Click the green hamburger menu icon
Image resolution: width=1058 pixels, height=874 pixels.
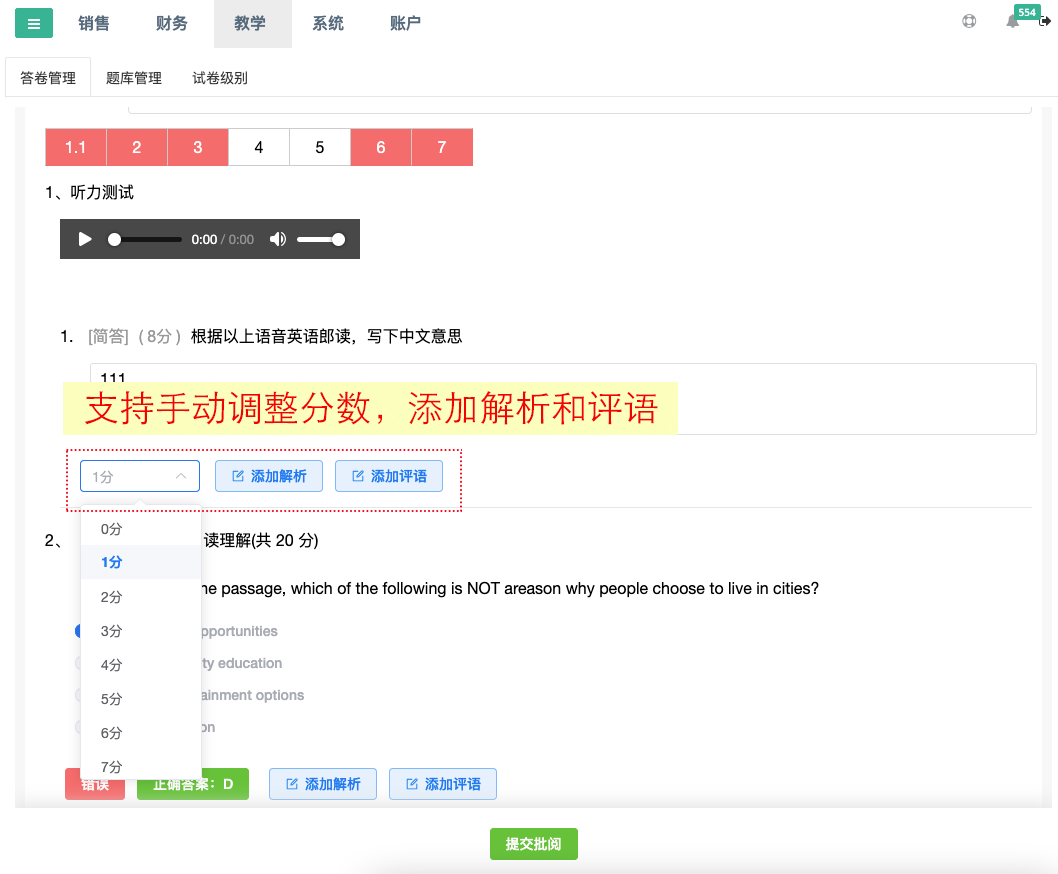(34, 23)
